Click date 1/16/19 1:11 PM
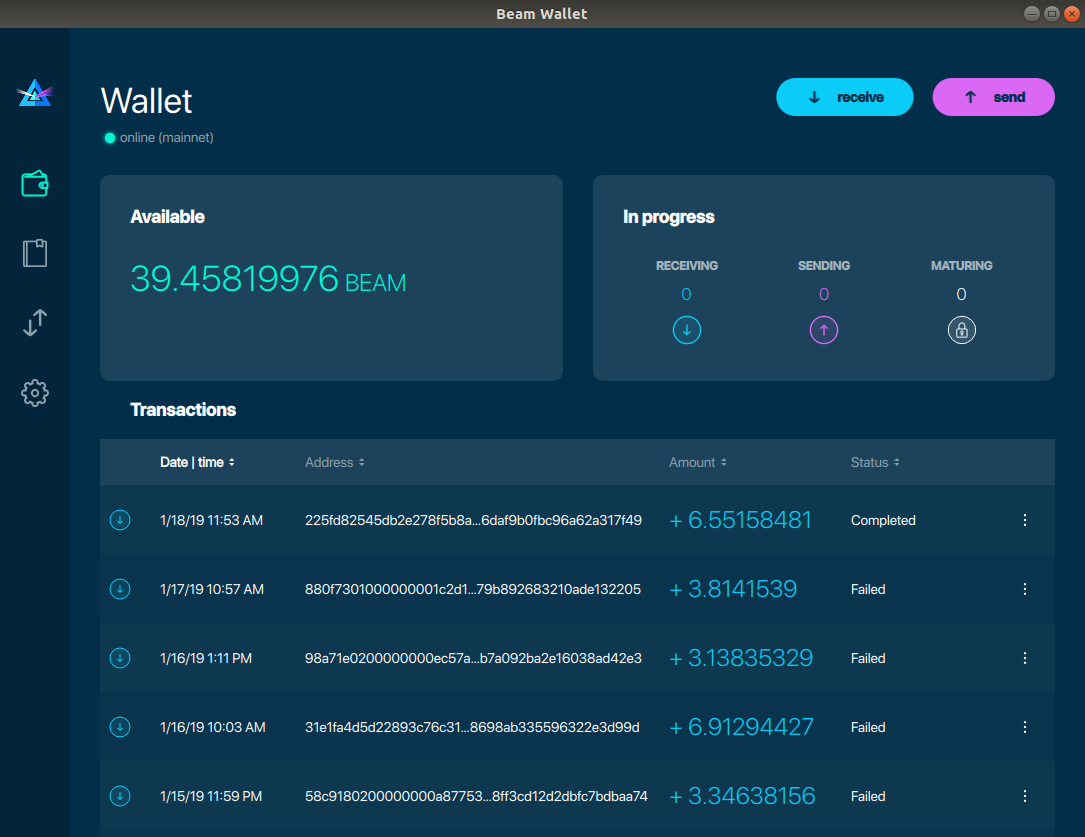The image size is (1085, 837). coord(206,658)
